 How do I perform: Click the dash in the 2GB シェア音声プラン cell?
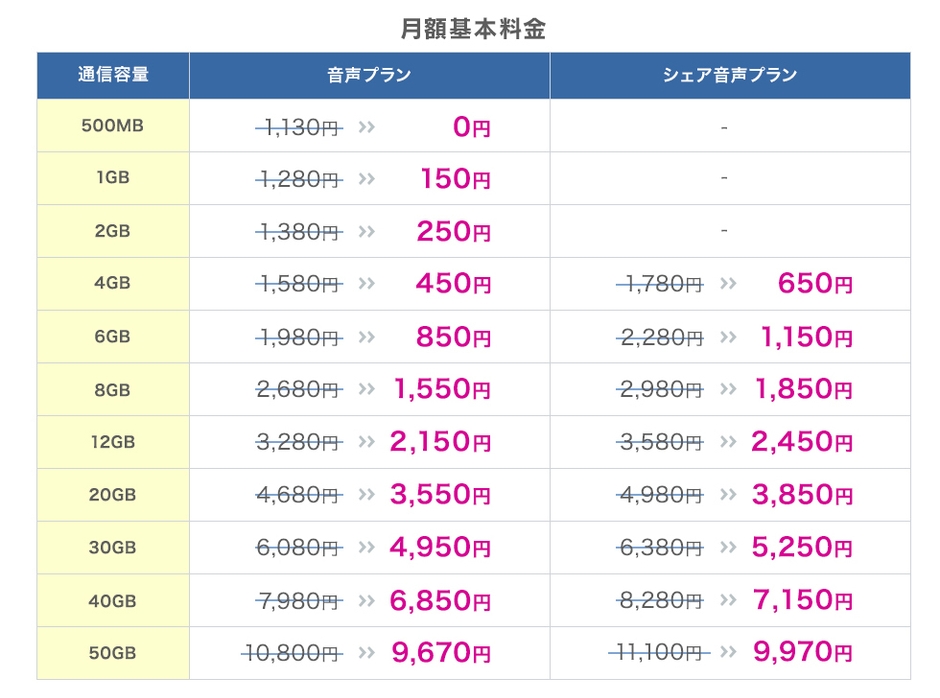tap(723, 231)
